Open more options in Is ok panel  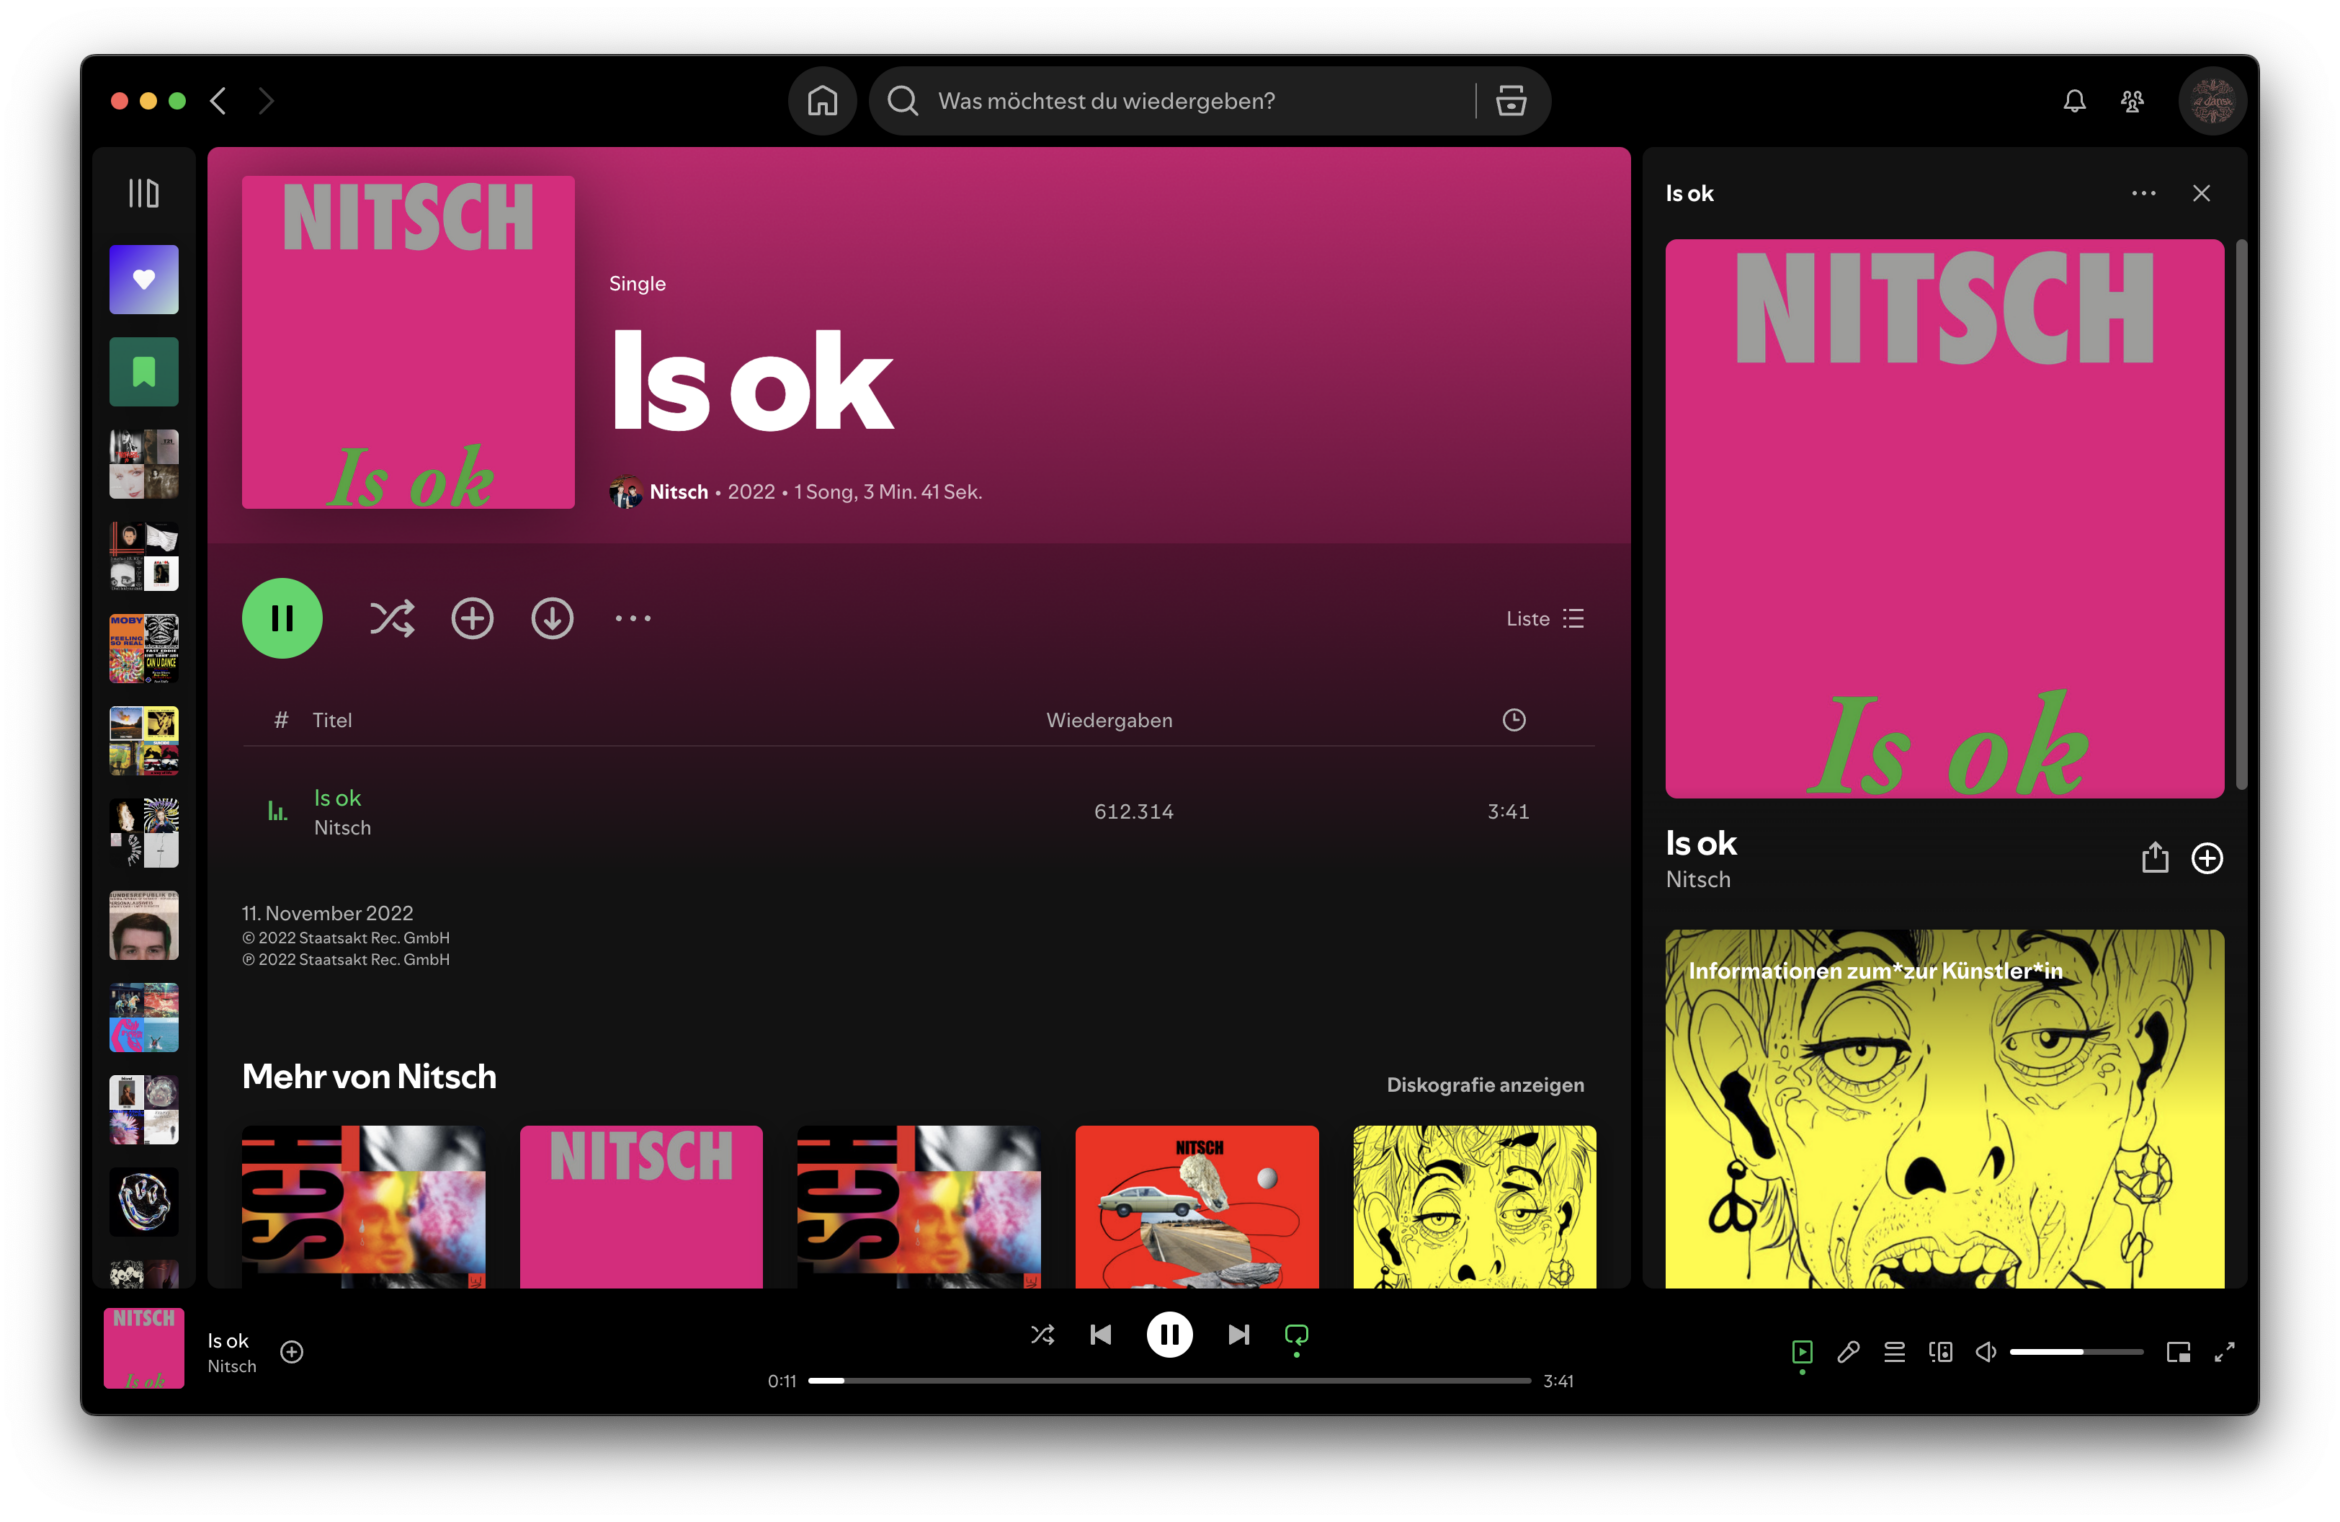tap(2143, 193)
